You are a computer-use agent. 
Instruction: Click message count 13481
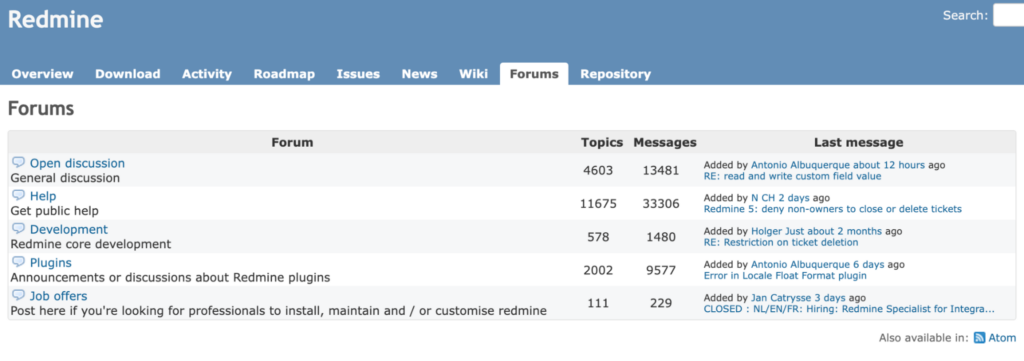point(661,170)
